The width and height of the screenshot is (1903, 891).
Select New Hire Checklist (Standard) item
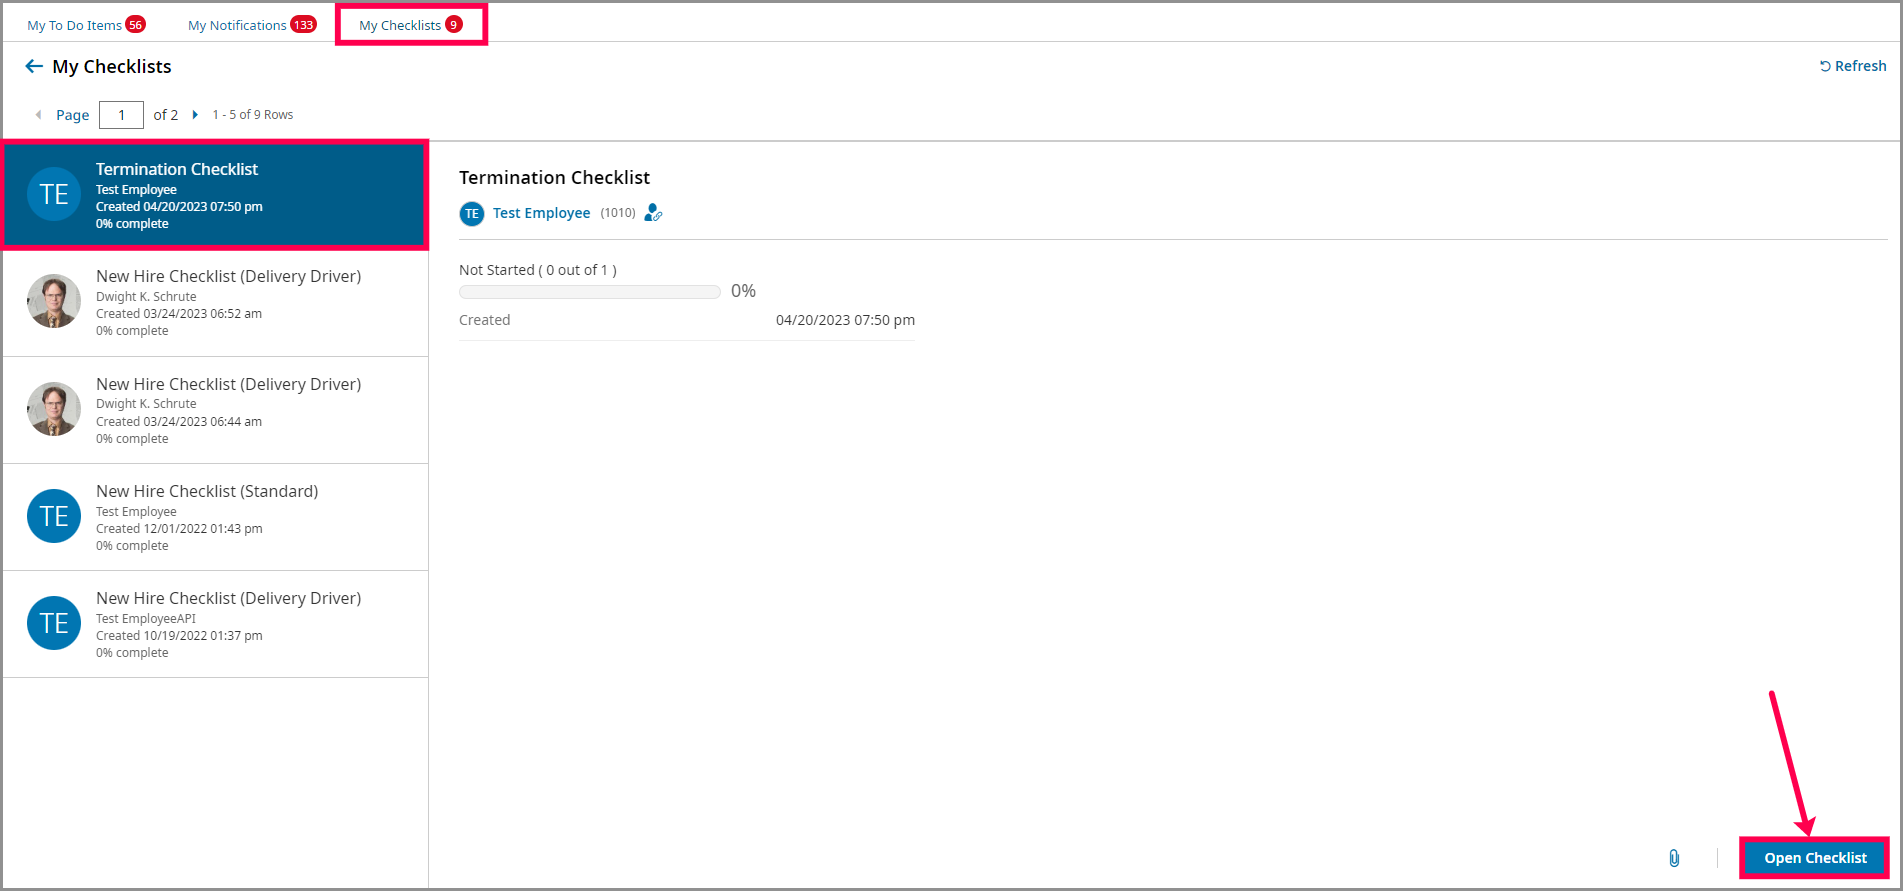215,517
